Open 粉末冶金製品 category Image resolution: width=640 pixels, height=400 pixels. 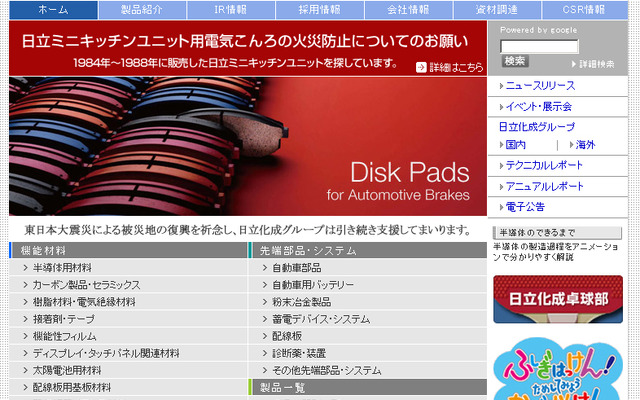pyautogui.click(x=302, y=302)
